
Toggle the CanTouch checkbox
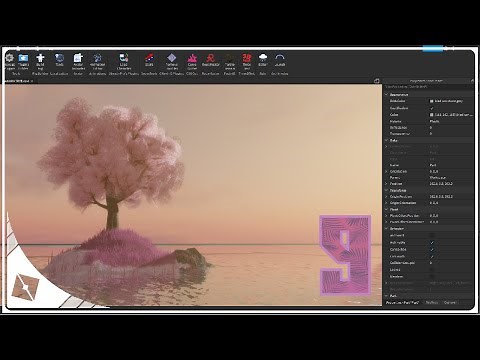pos(432,256)
